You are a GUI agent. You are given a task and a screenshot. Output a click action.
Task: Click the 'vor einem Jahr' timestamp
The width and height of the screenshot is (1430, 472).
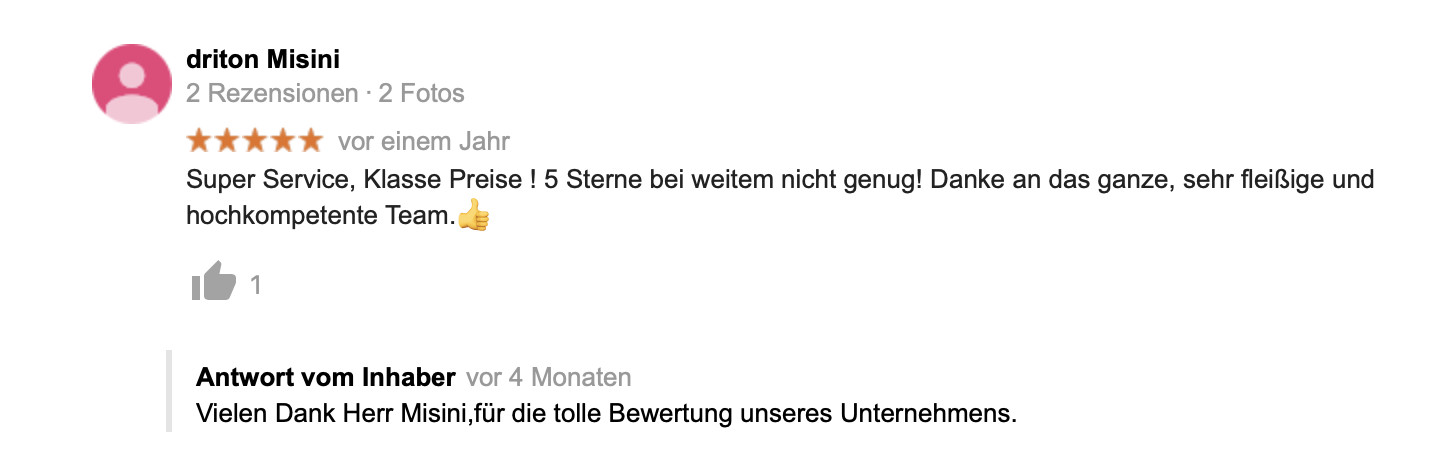(x=423, y=141)
